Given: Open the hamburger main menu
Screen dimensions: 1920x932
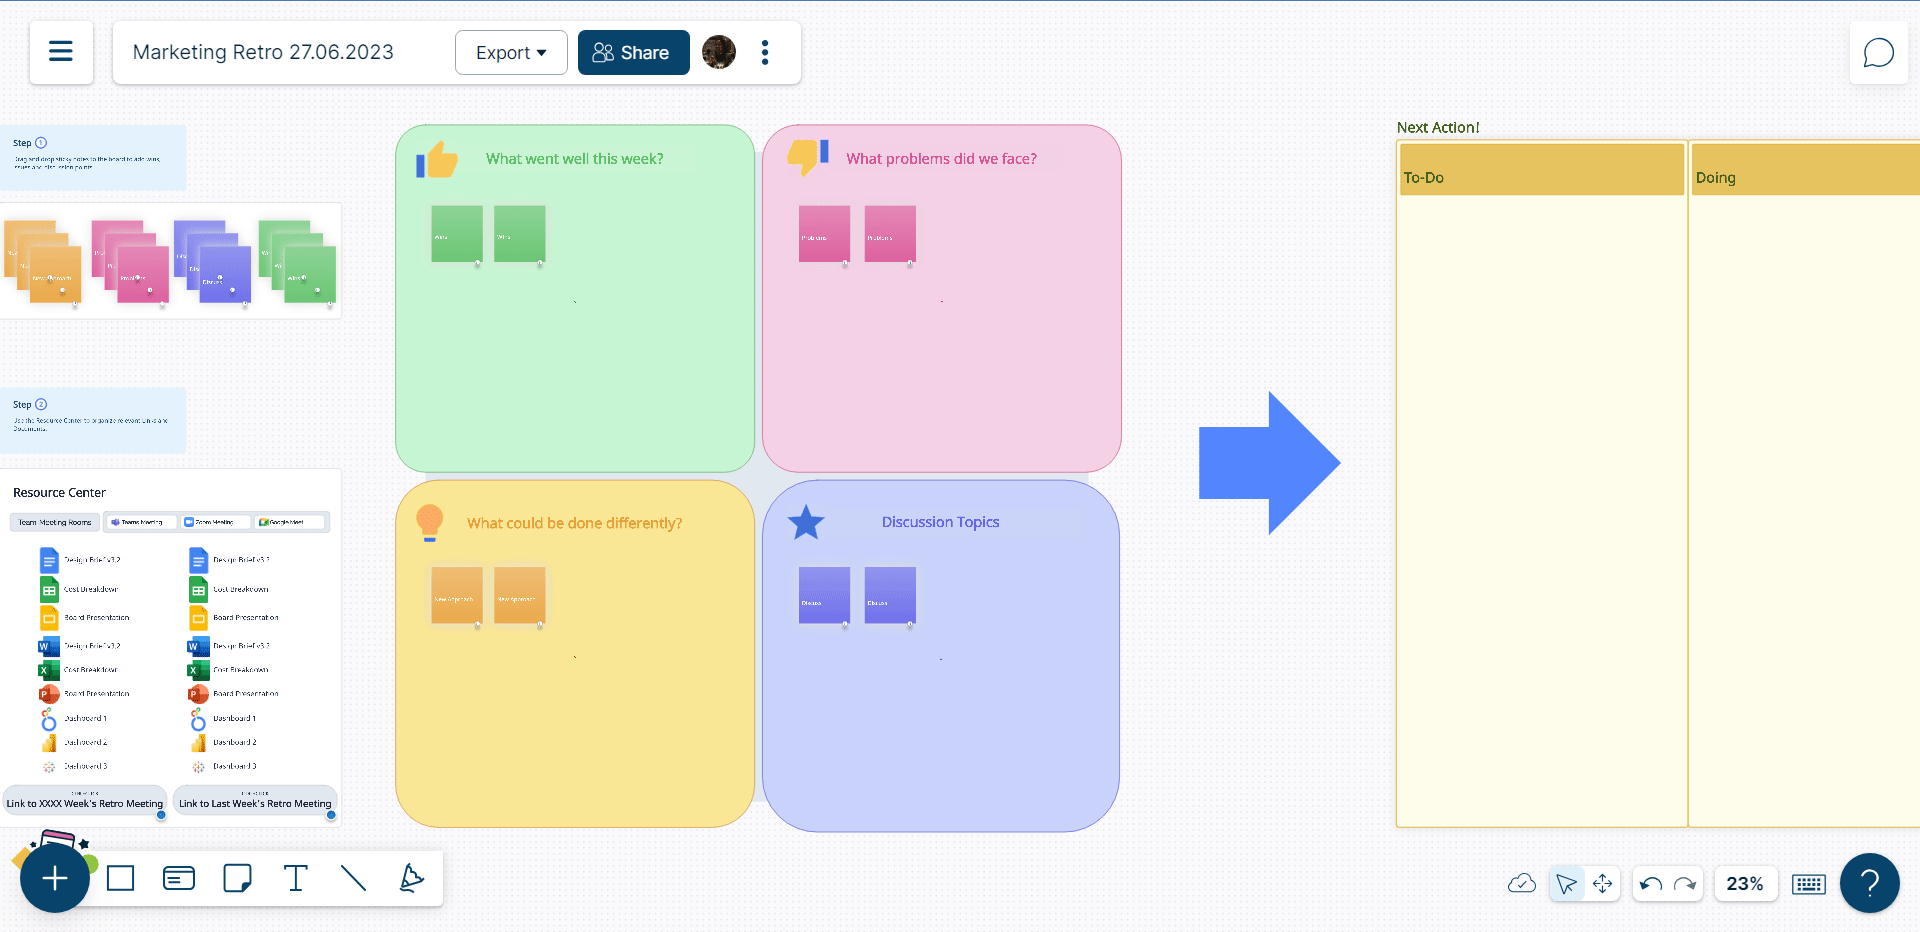Looking at the screenshot, I should (x=61, y=52).
